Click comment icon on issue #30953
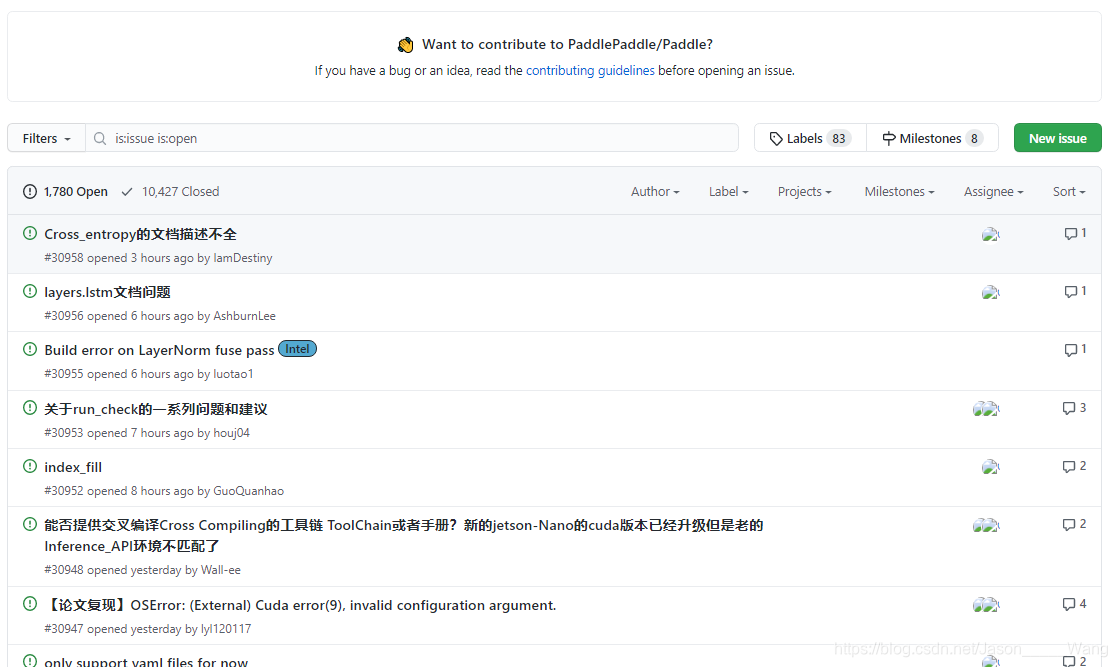1117x667 pixels. click(x=1069, y=408)
